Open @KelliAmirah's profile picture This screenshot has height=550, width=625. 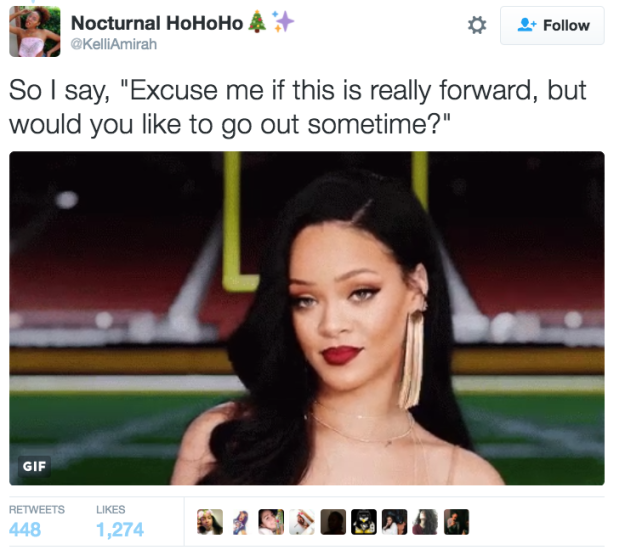coord(35,31)
